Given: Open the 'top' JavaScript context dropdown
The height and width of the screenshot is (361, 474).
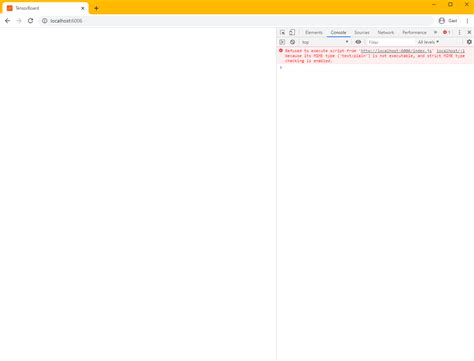Looking at the screenshot, I should pyautogui.click(x=325, y=42).
